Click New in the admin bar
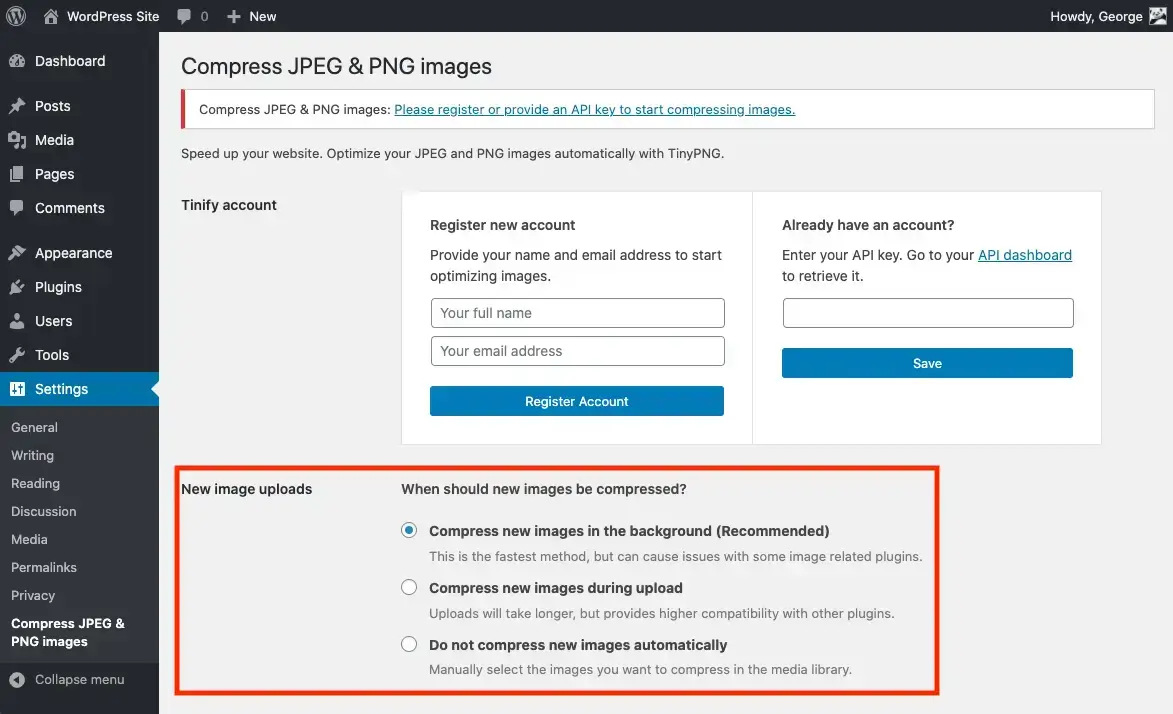 pyautogui.click(x=263, y=16)
